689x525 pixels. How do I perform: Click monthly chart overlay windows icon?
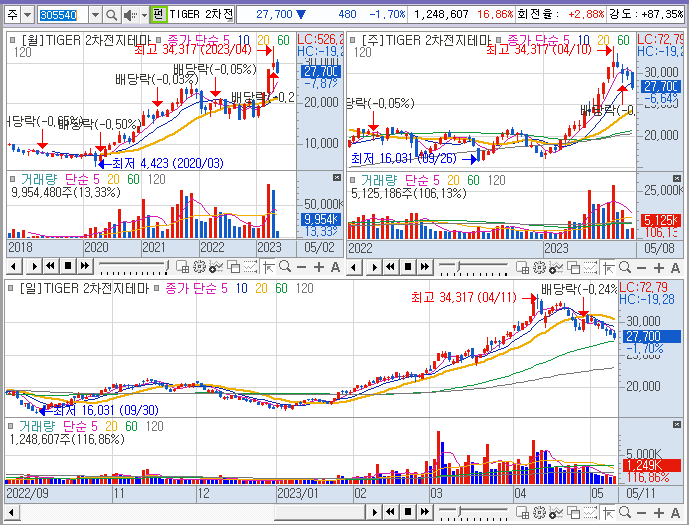[233, 267]
